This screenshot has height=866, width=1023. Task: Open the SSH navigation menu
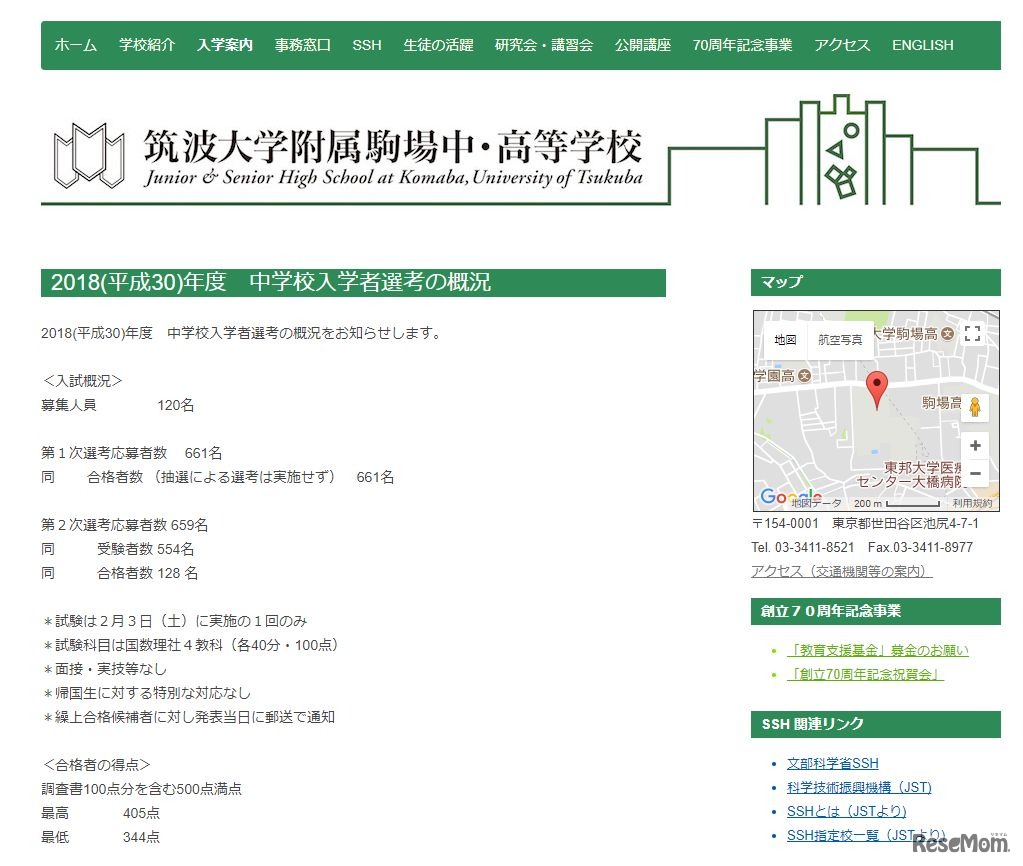366,44
